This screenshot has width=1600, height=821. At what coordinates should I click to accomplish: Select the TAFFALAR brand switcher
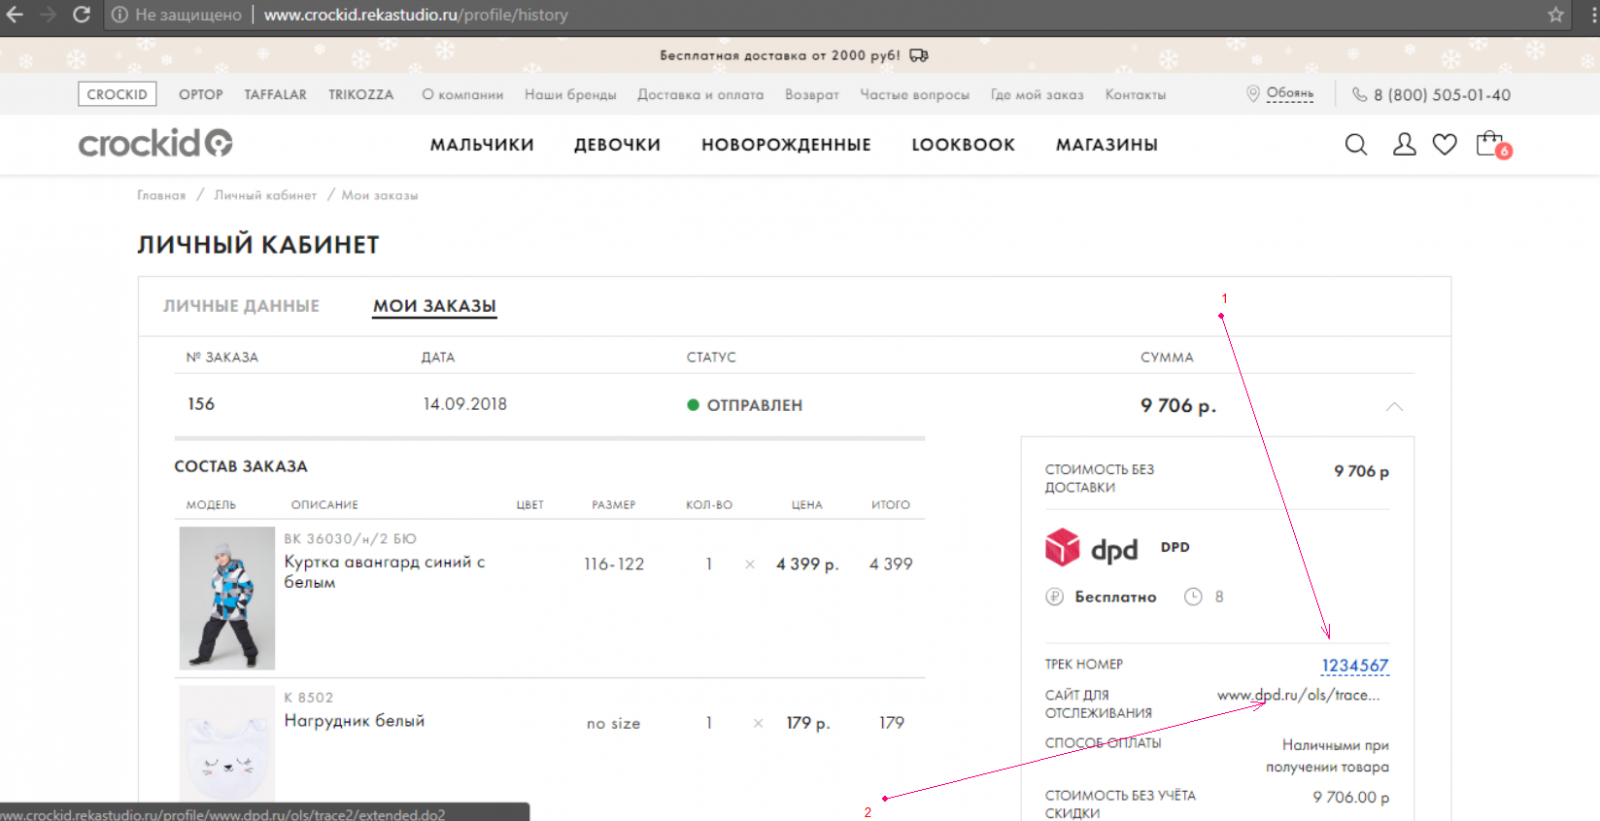tap(275, 94)
